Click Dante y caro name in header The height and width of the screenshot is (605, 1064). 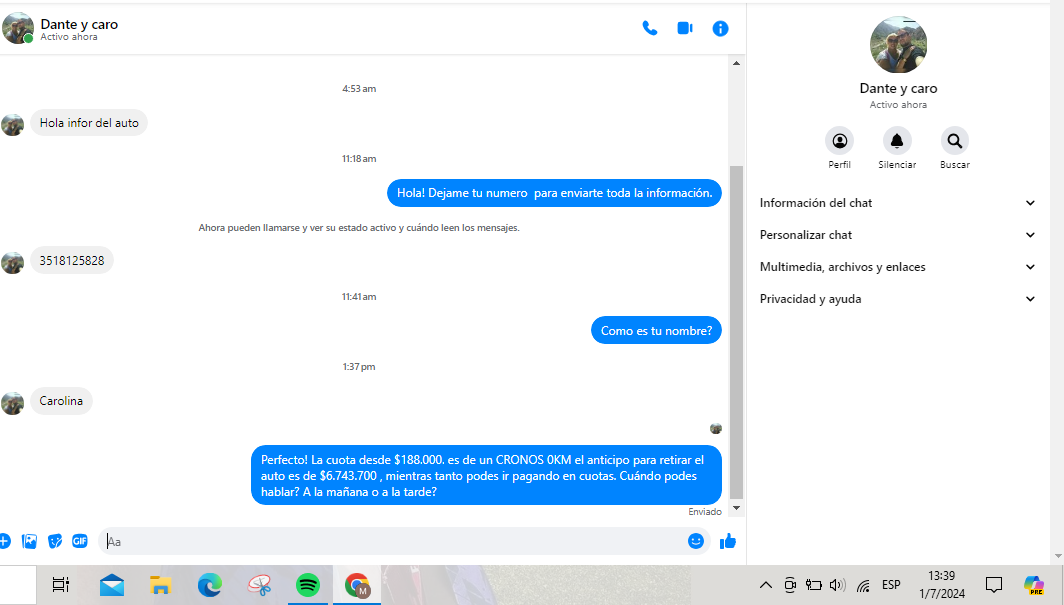[x=79, y=24]
